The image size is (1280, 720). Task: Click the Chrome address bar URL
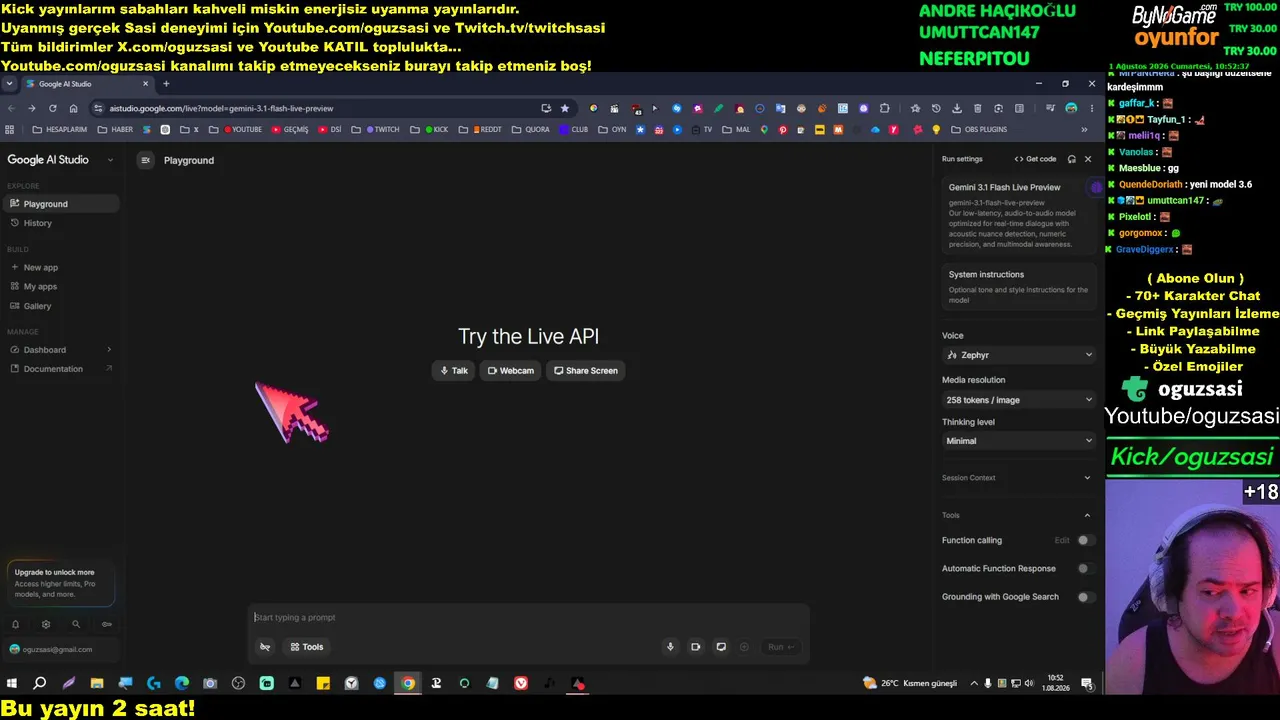tap(221, 108)
